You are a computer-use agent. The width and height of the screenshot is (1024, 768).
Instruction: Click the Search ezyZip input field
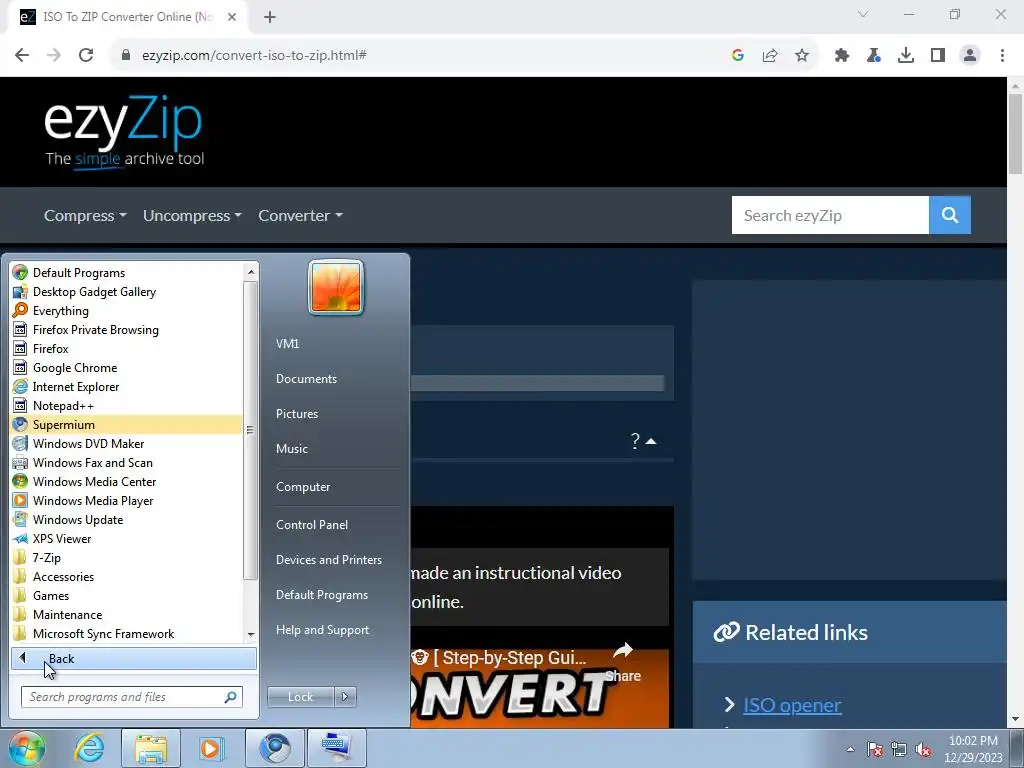tap(830, 215)
